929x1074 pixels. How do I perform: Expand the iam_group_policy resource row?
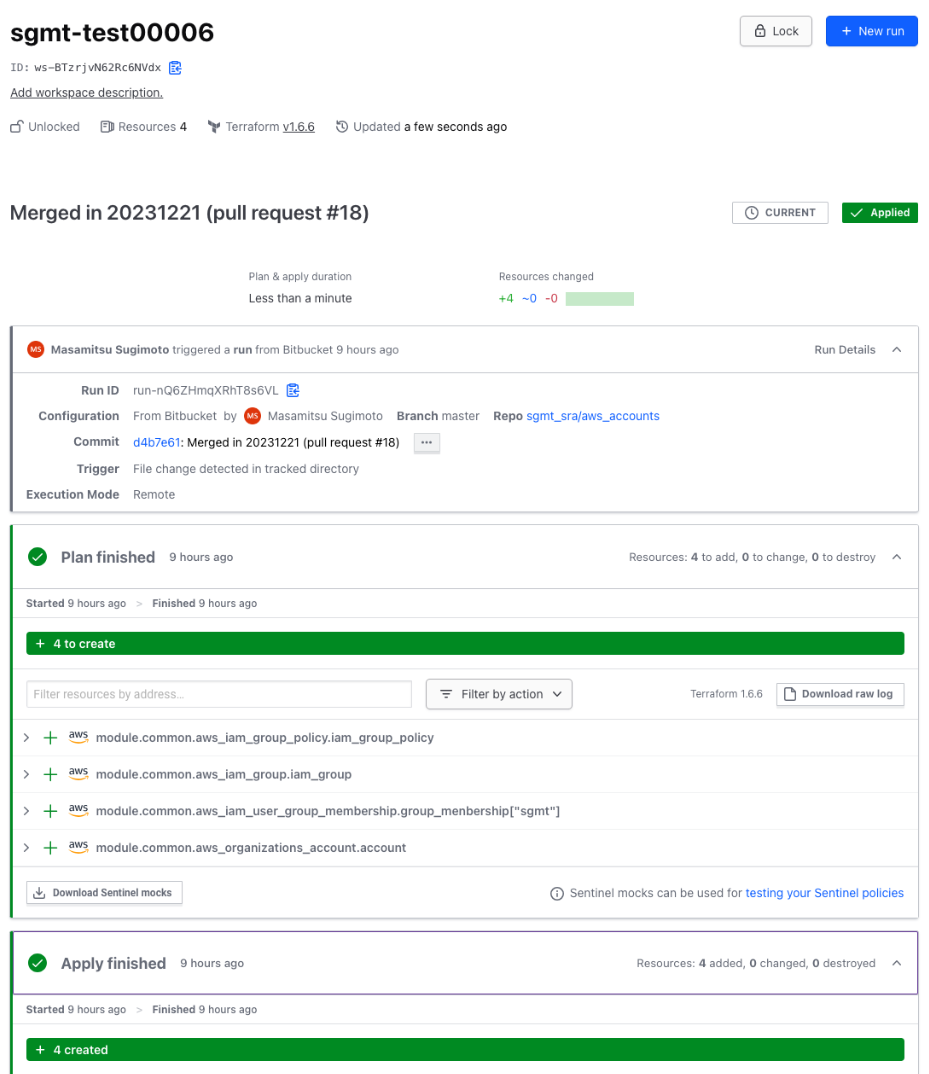pos(27,738)
